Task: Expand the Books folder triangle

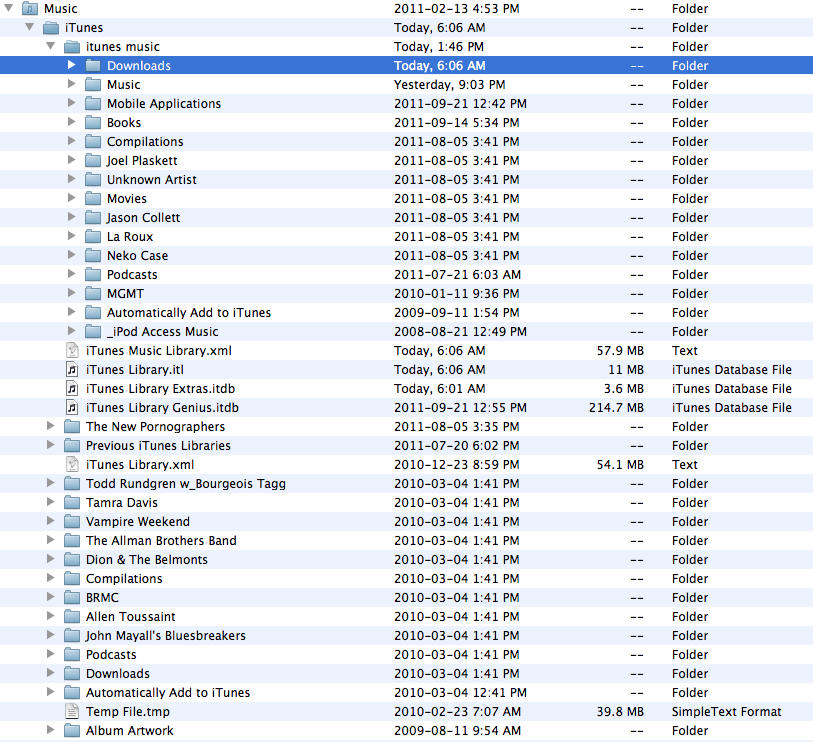Action: tap(72, 122)
